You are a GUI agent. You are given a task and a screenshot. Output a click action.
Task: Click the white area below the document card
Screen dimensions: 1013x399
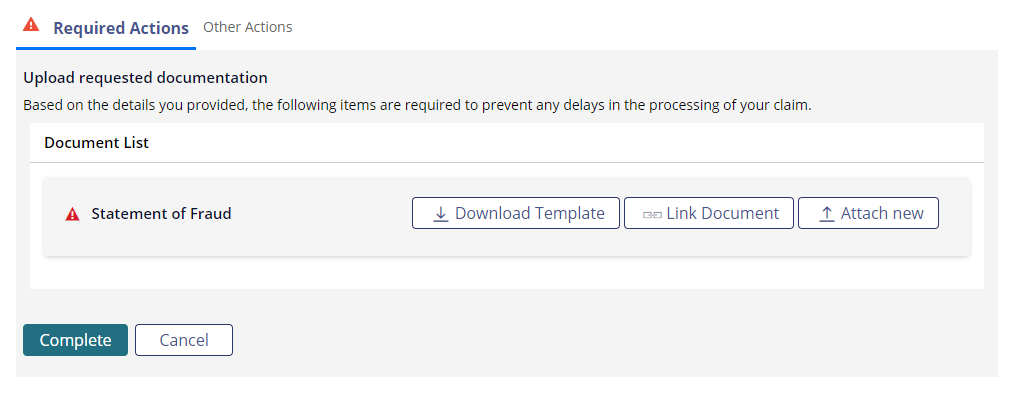pos(506,272)
